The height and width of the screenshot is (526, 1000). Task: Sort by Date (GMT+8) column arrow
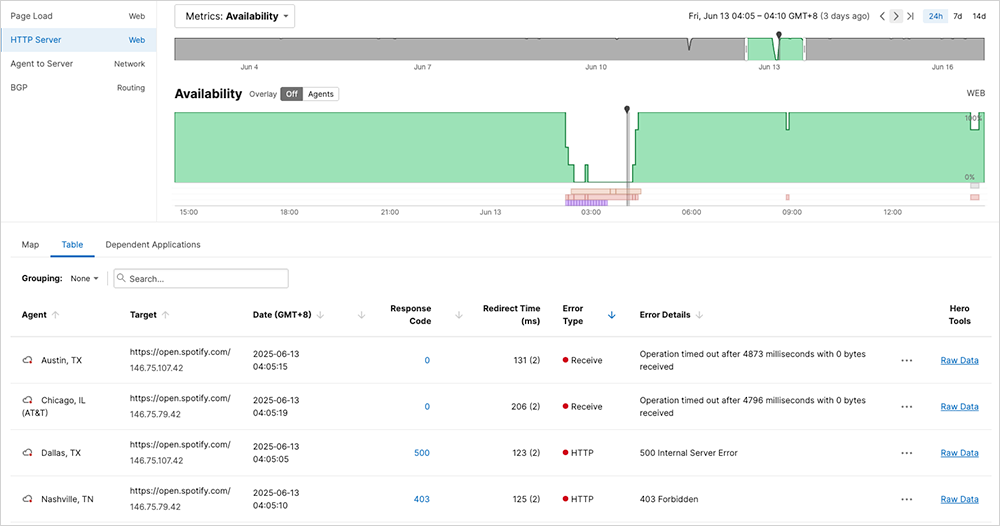[x=320, y=315]
